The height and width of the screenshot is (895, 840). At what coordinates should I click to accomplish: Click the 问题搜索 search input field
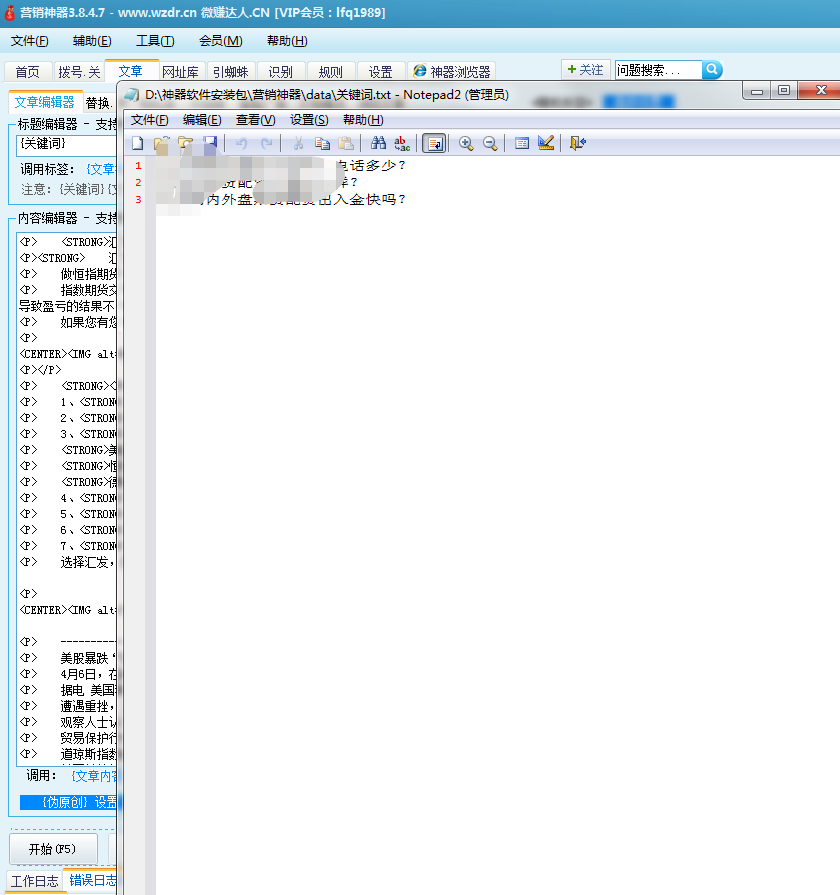coord(657,70)
